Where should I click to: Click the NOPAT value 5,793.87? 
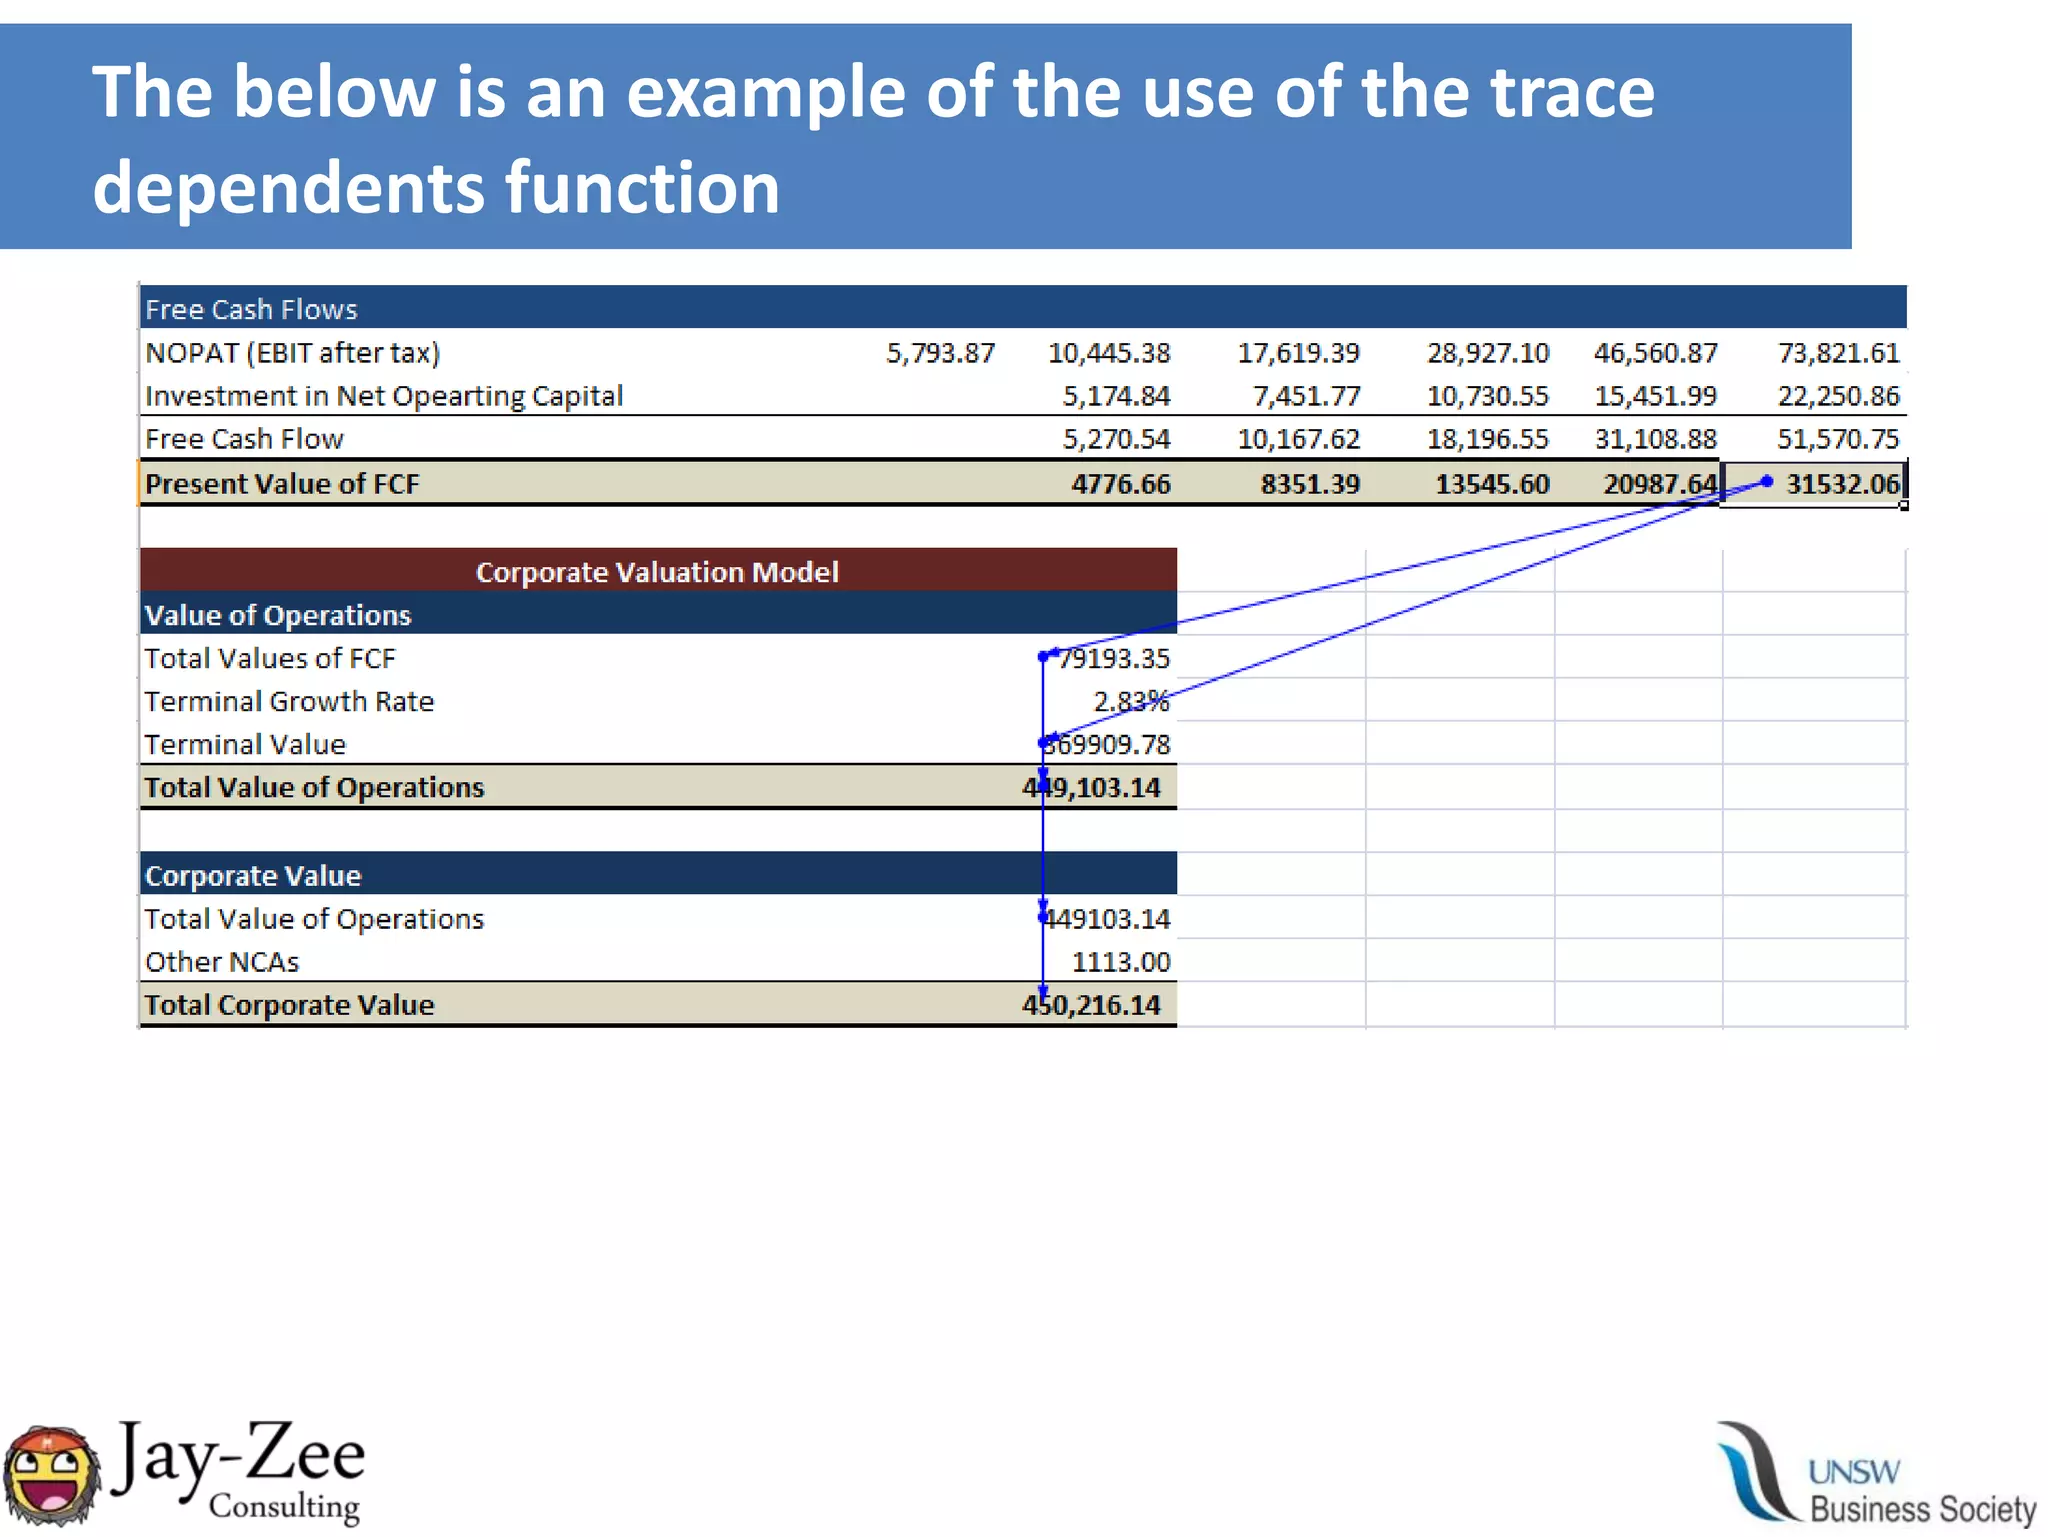(940, 353)
